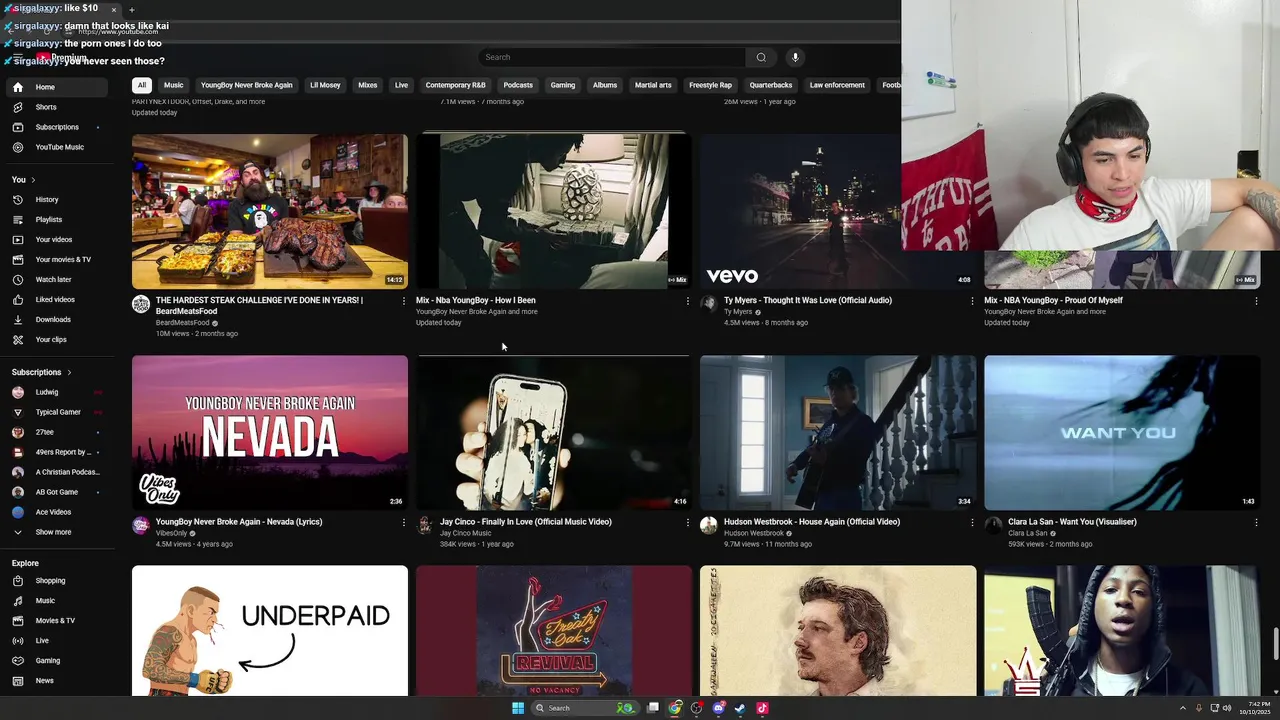Open Mix - NBA YoungBoy Proud Of Myself title
Screen dimensions: 1280x720
click(x=1053, y=300)
